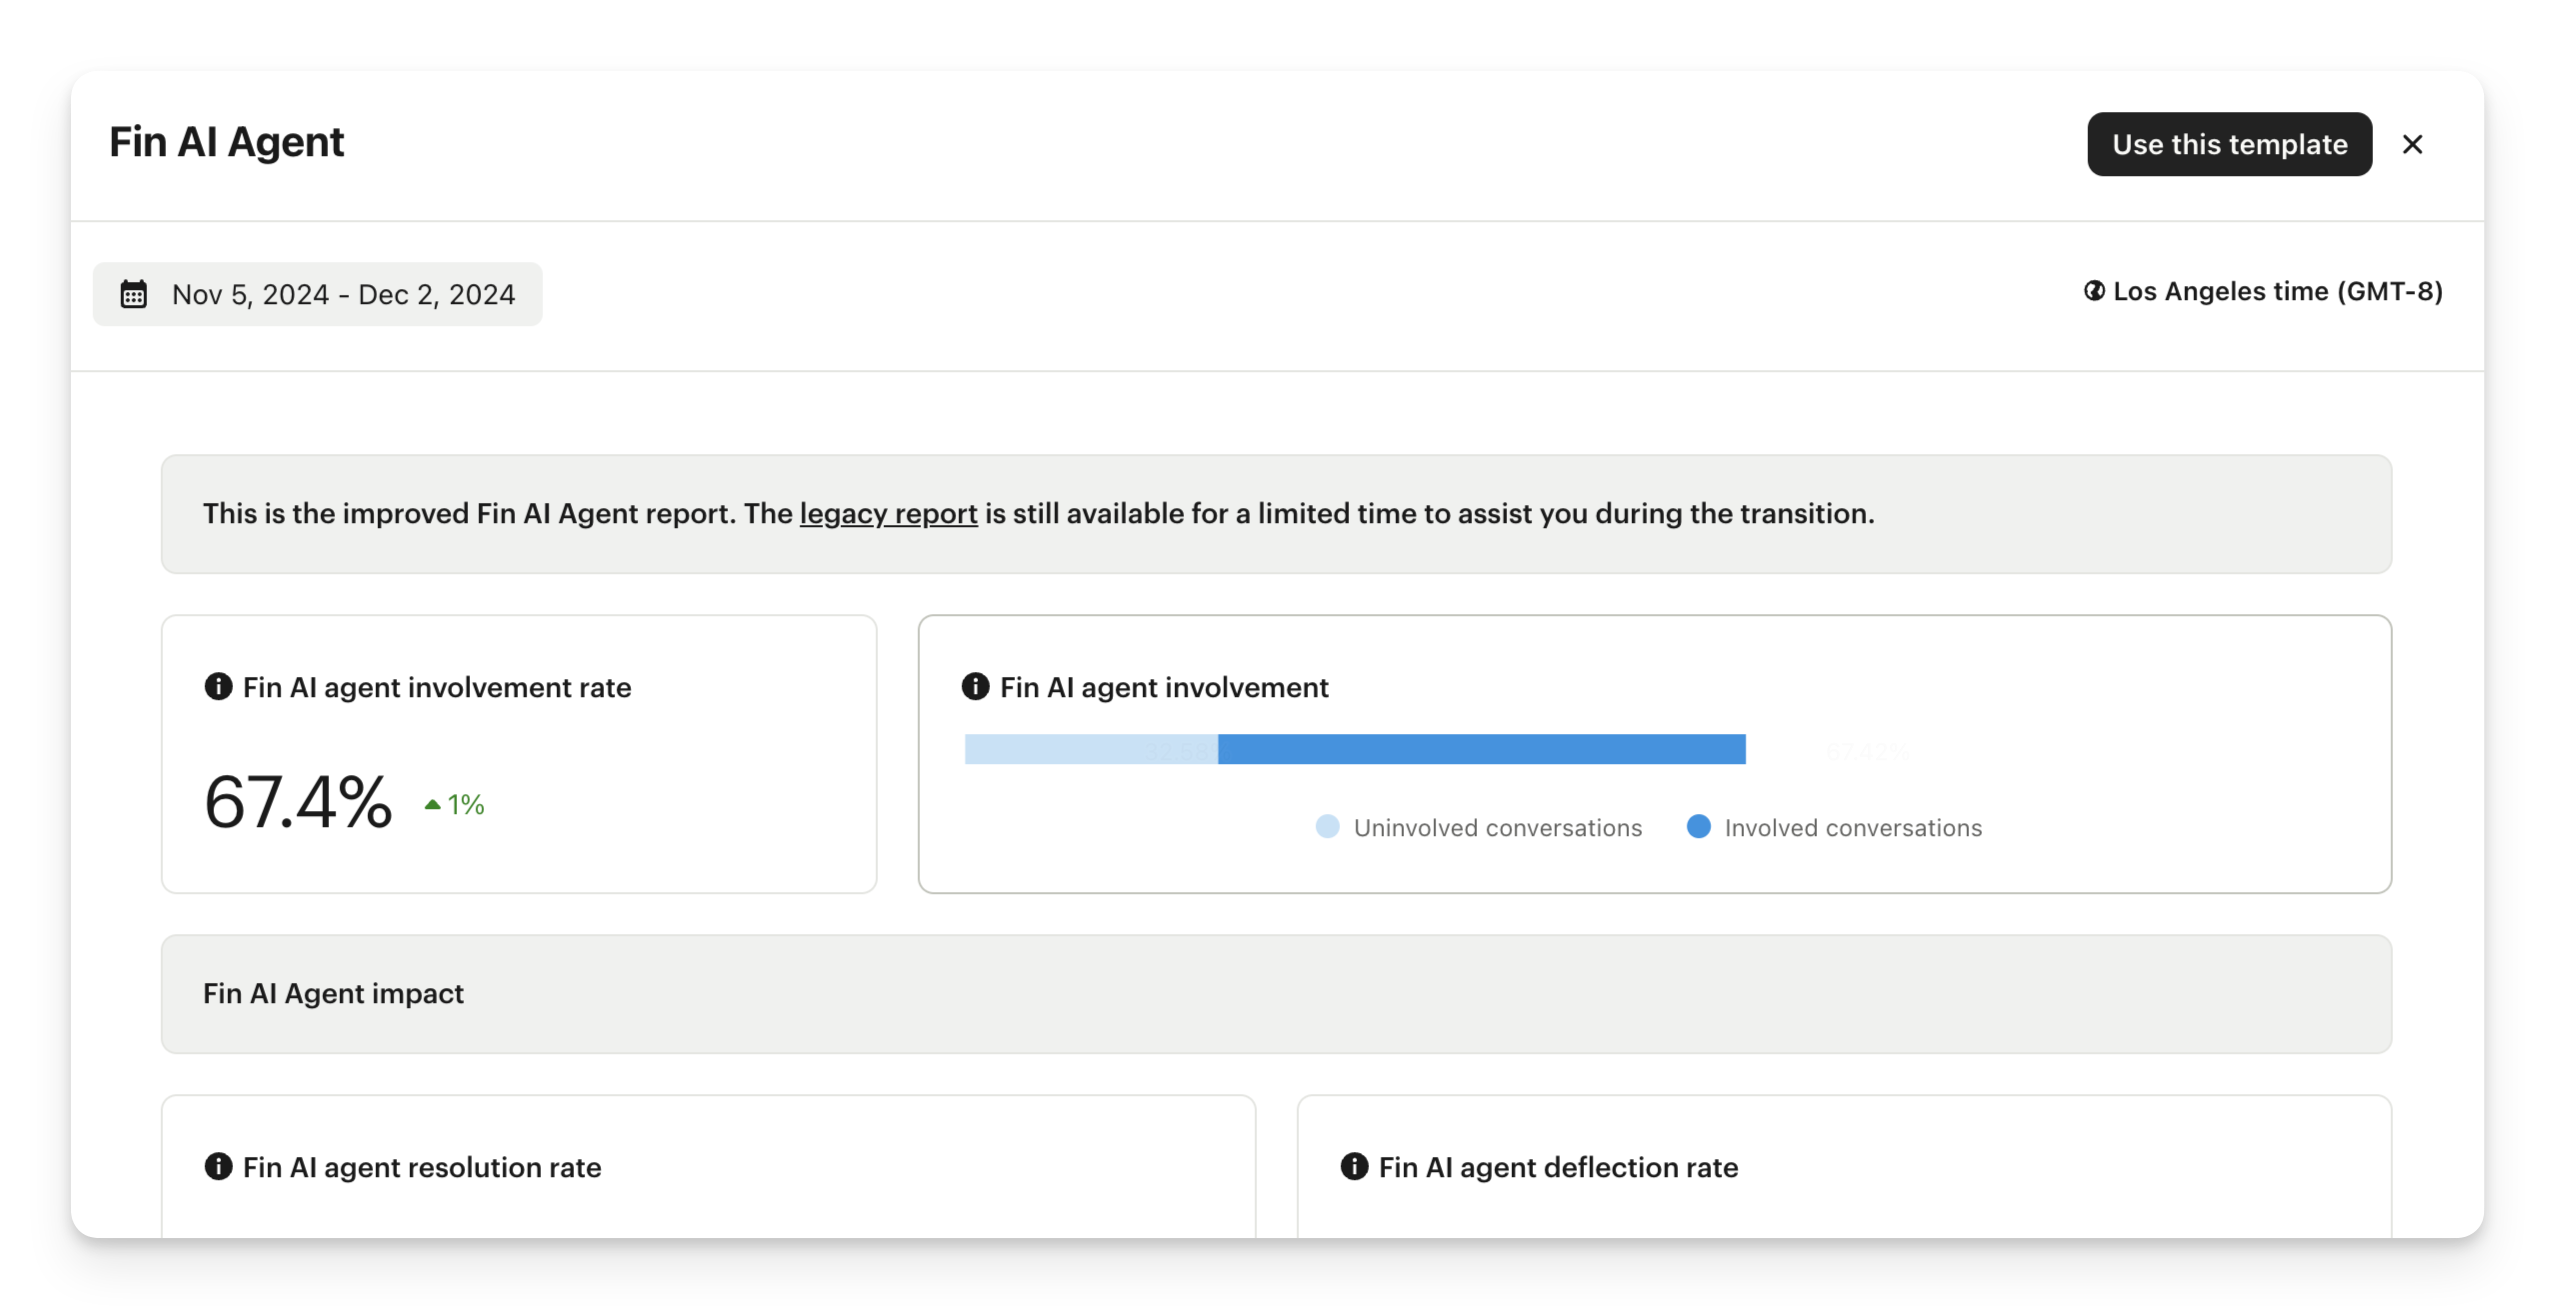
Task: Click info icon for involvement rate
Action: [218, 687]
